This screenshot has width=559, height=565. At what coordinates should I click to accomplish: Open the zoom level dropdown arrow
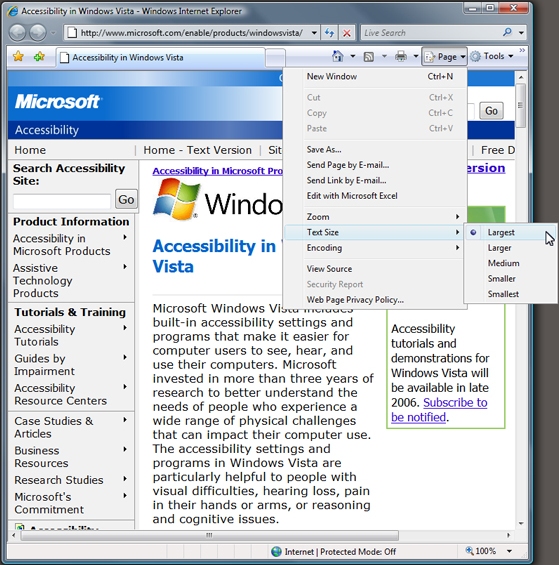(509, 551)
